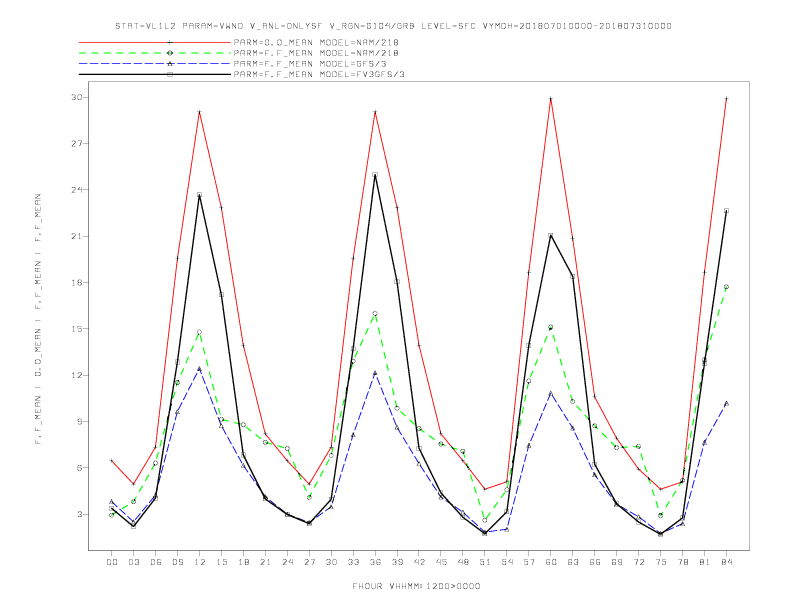Click x-axis tick label 48
This screenshot has height=612, width=792.
pos(463,562)
